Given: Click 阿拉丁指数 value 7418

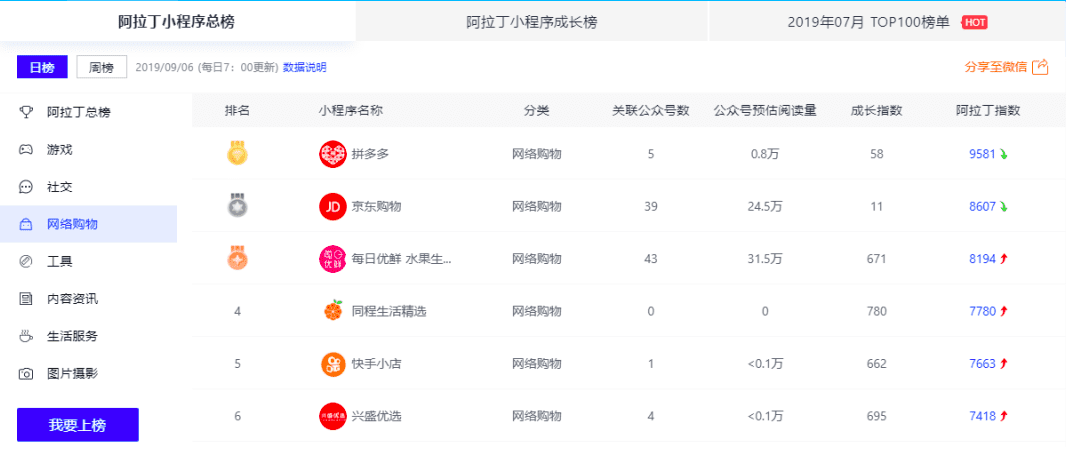Looking at the screenshot, I should (982, 416).
